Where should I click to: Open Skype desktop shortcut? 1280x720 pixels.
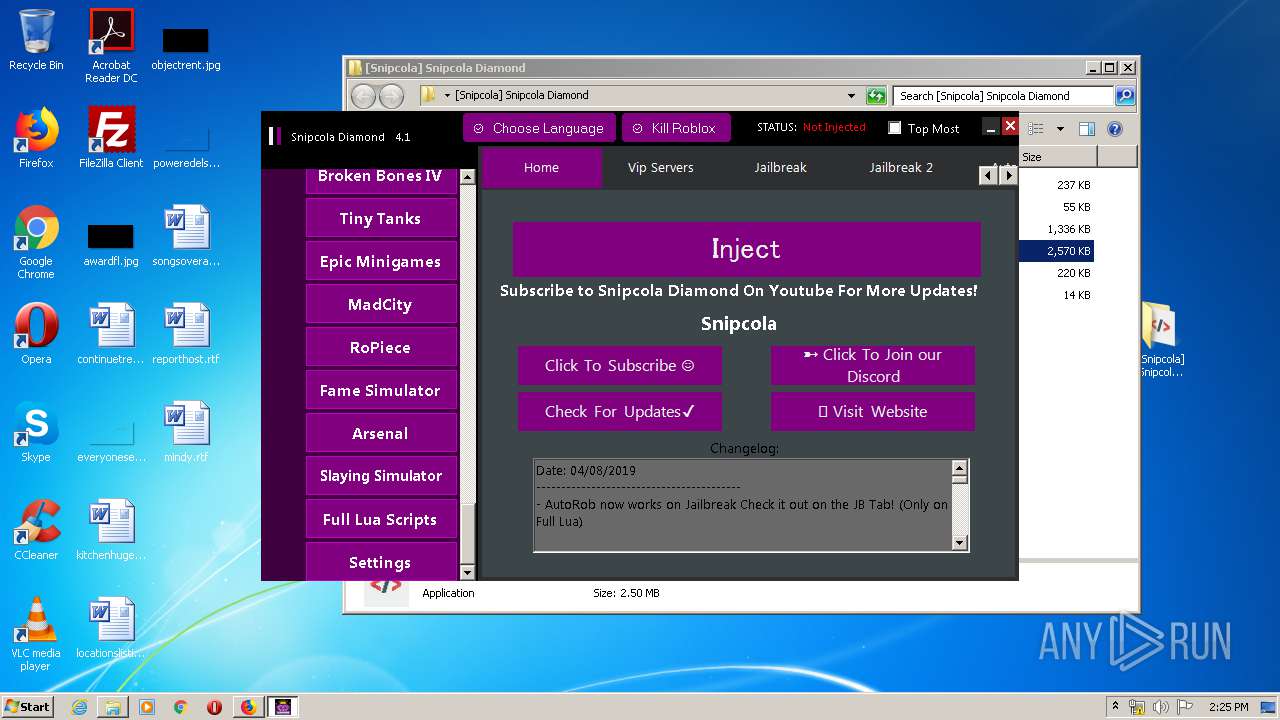point(36,432)
